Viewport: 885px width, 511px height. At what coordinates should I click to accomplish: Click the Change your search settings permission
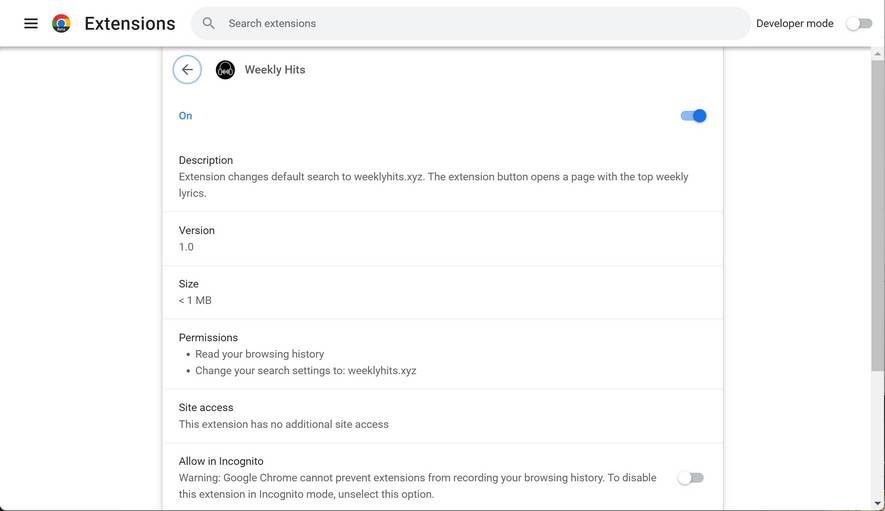coord(305,371)
